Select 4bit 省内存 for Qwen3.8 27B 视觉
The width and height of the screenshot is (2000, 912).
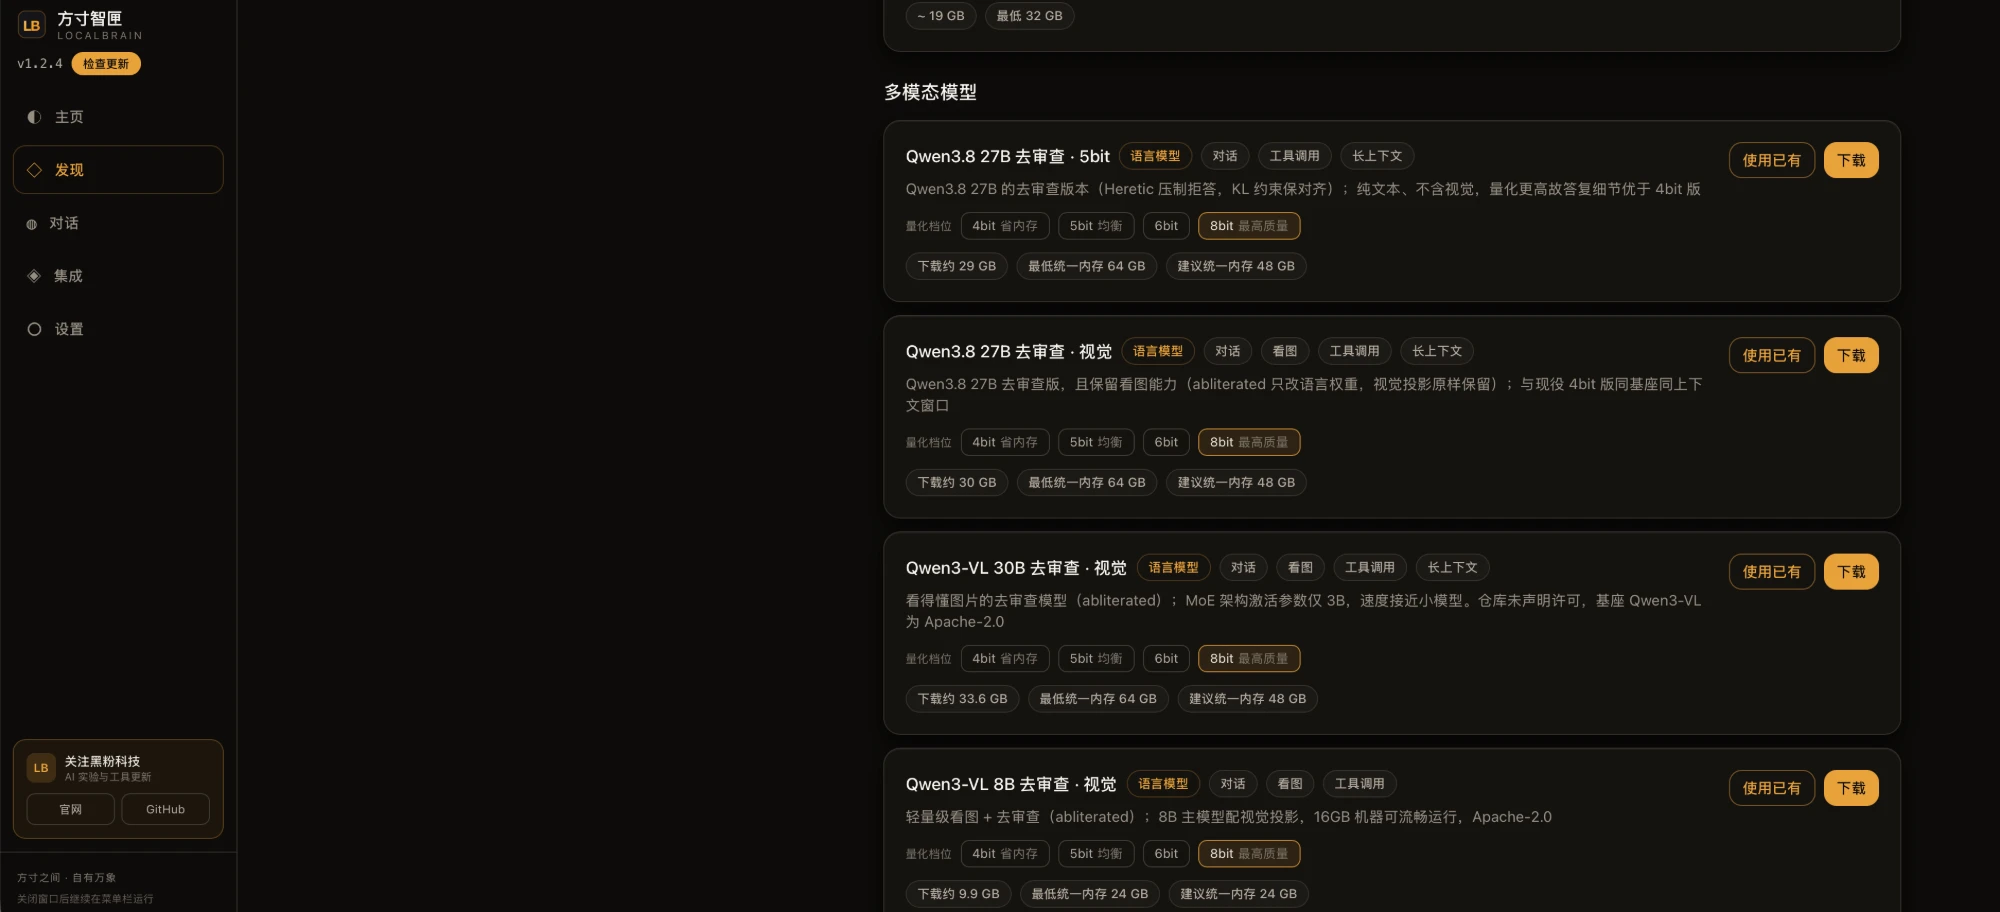1005,442
